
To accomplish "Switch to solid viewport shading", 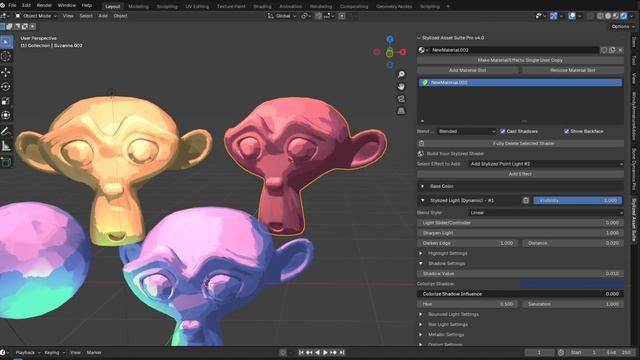I will click(x=608, y=16).
